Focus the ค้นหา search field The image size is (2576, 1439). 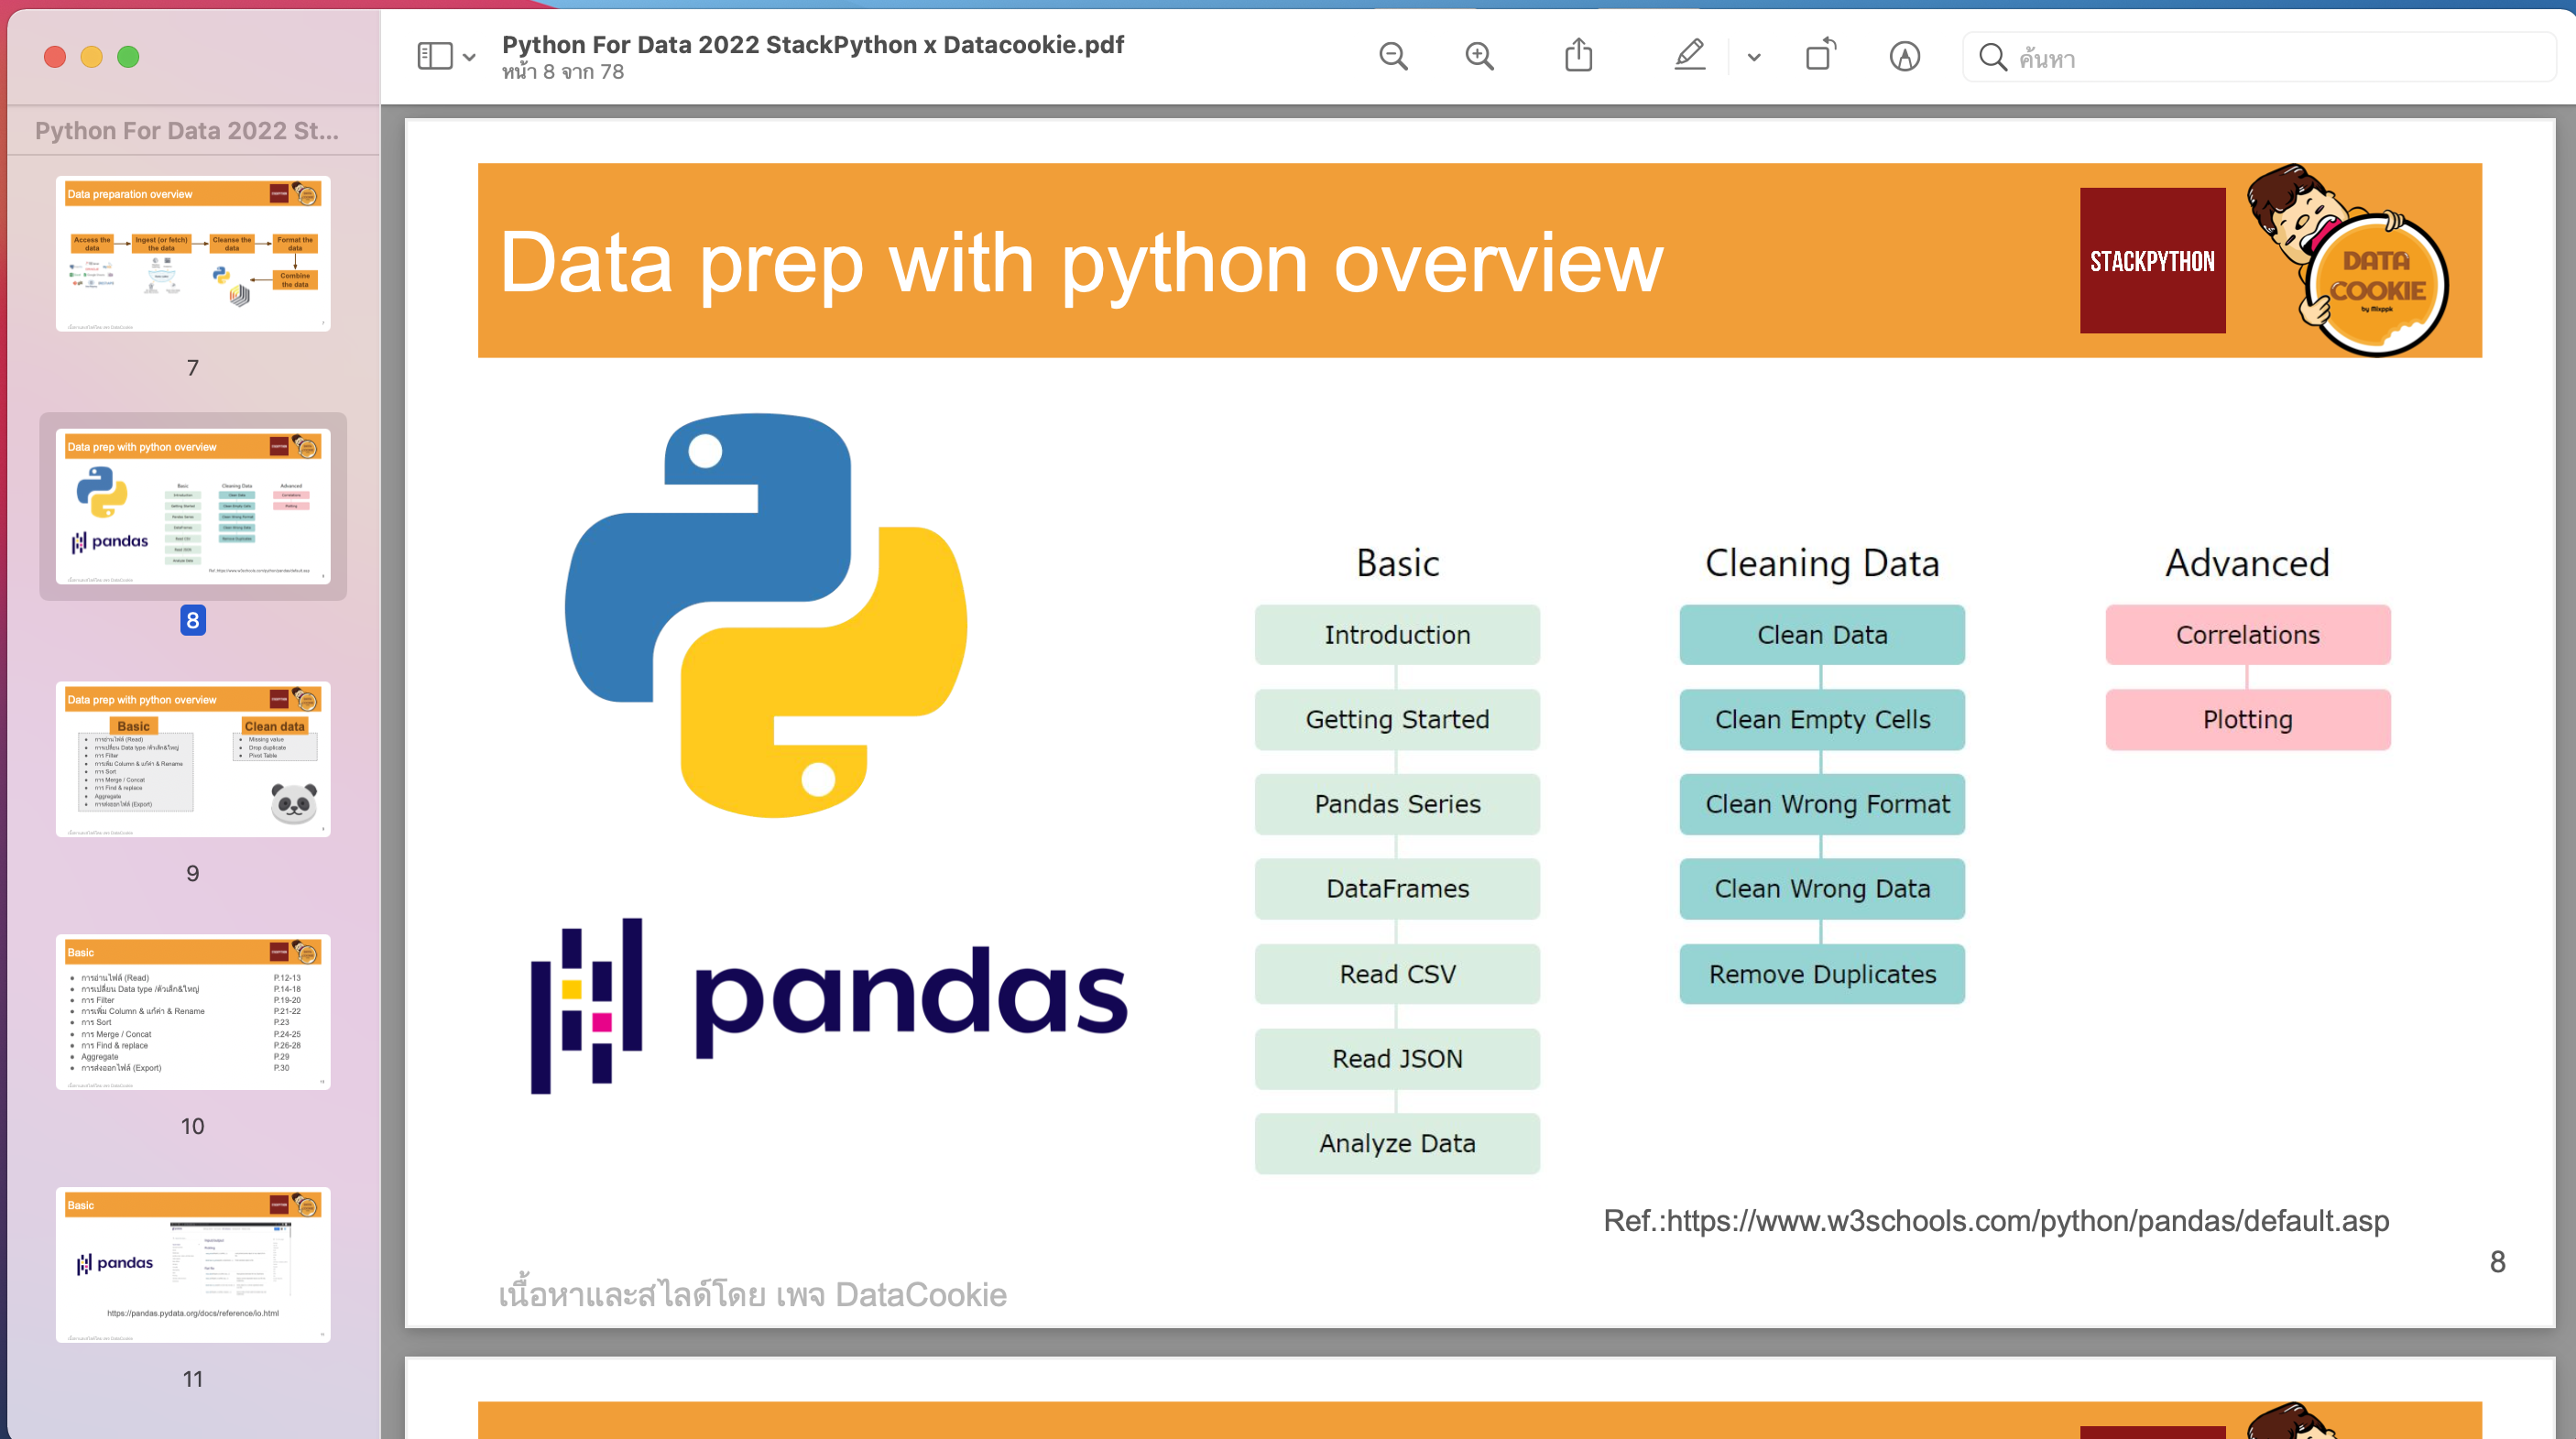tap(2258, 57)
